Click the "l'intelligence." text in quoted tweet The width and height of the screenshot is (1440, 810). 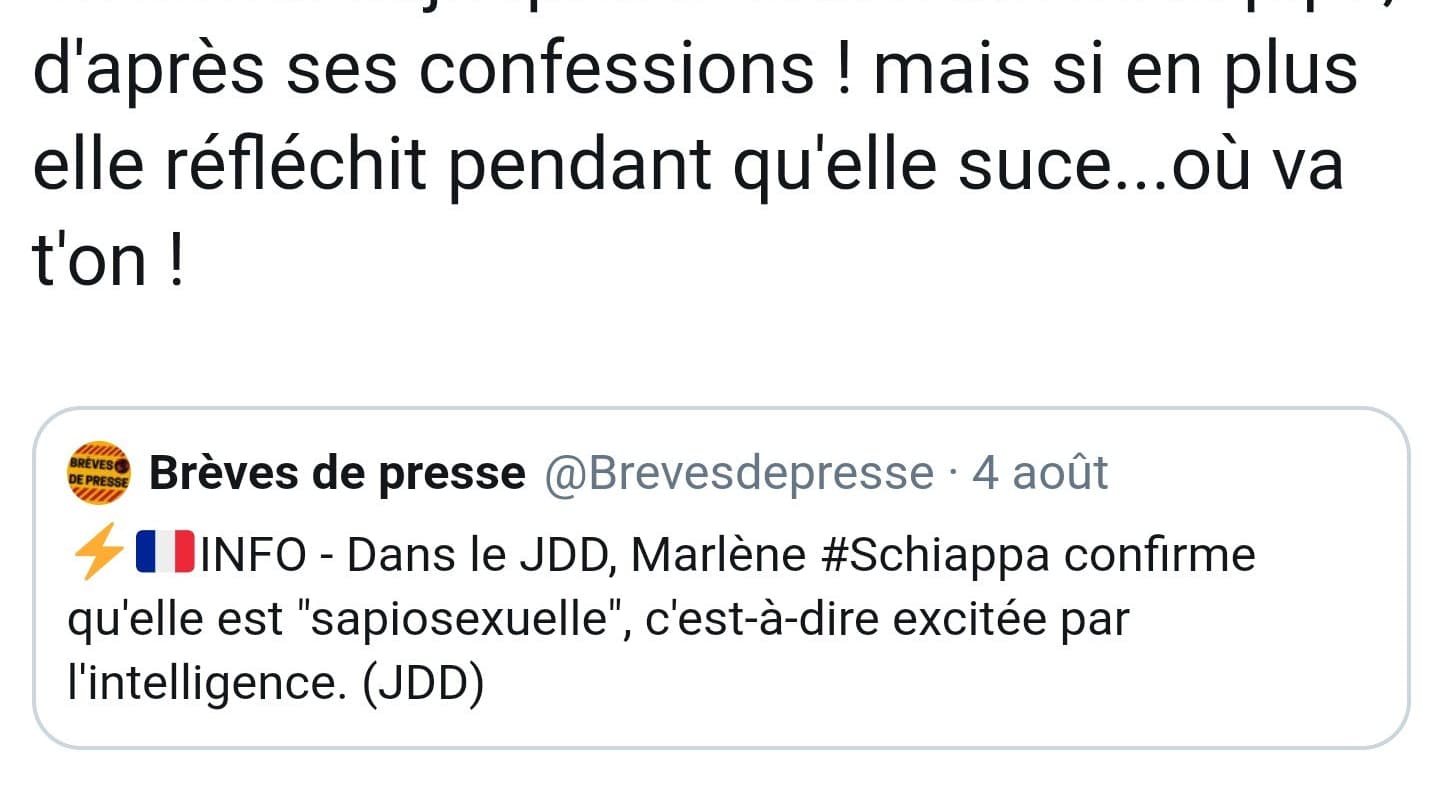tap(205, 685)
